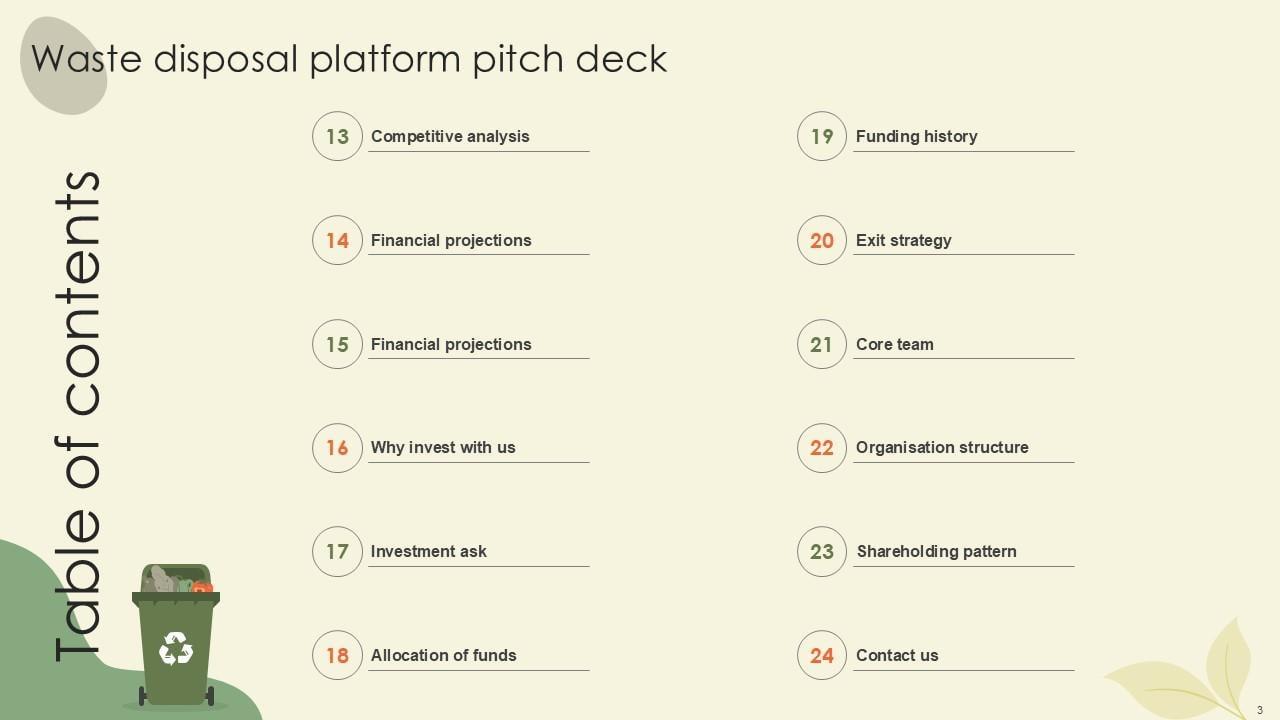This screenshot has width=1280, height=720.
Task: Open the Funding history entry
Action: (x=916, y=136)
